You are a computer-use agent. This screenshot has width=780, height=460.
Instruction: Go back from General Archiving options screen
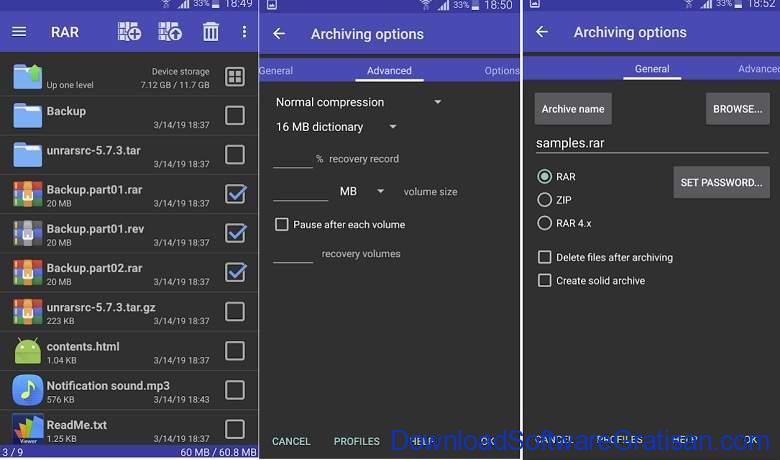[x=542, y=32]
